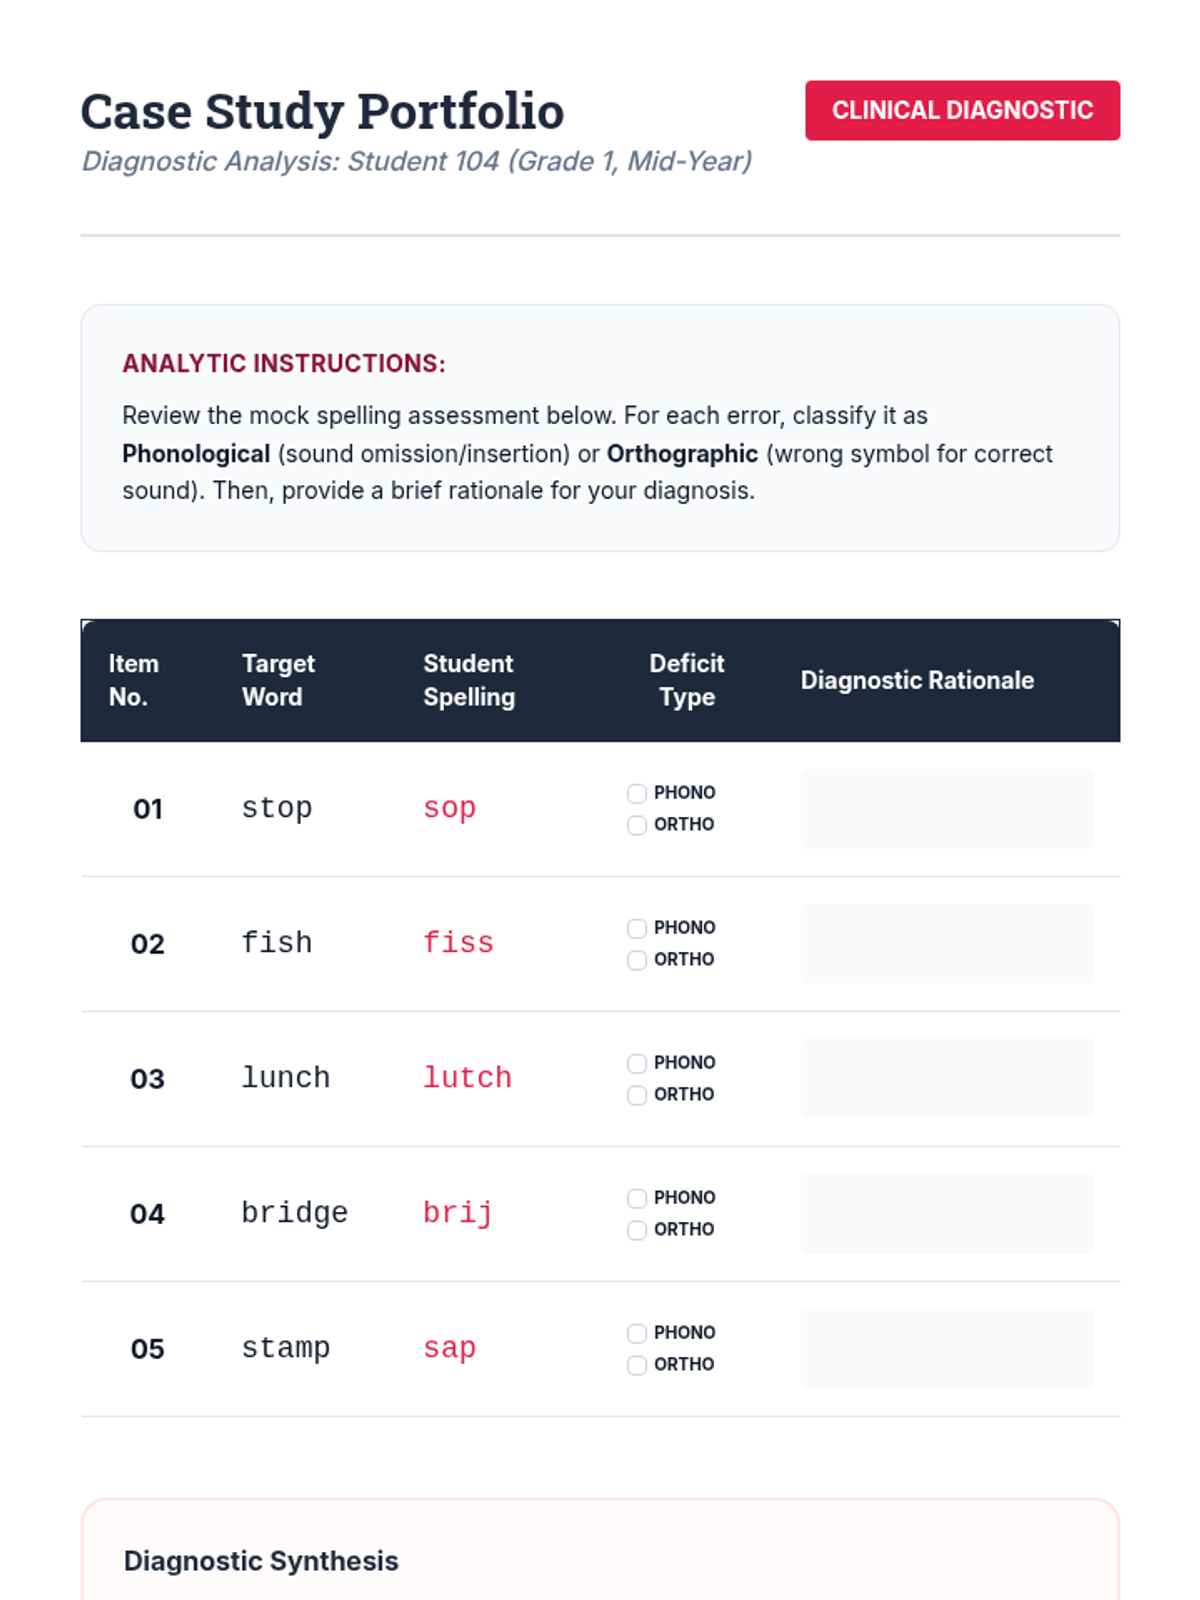Choose PHONO for item 03 lunch

point(637,1064)
